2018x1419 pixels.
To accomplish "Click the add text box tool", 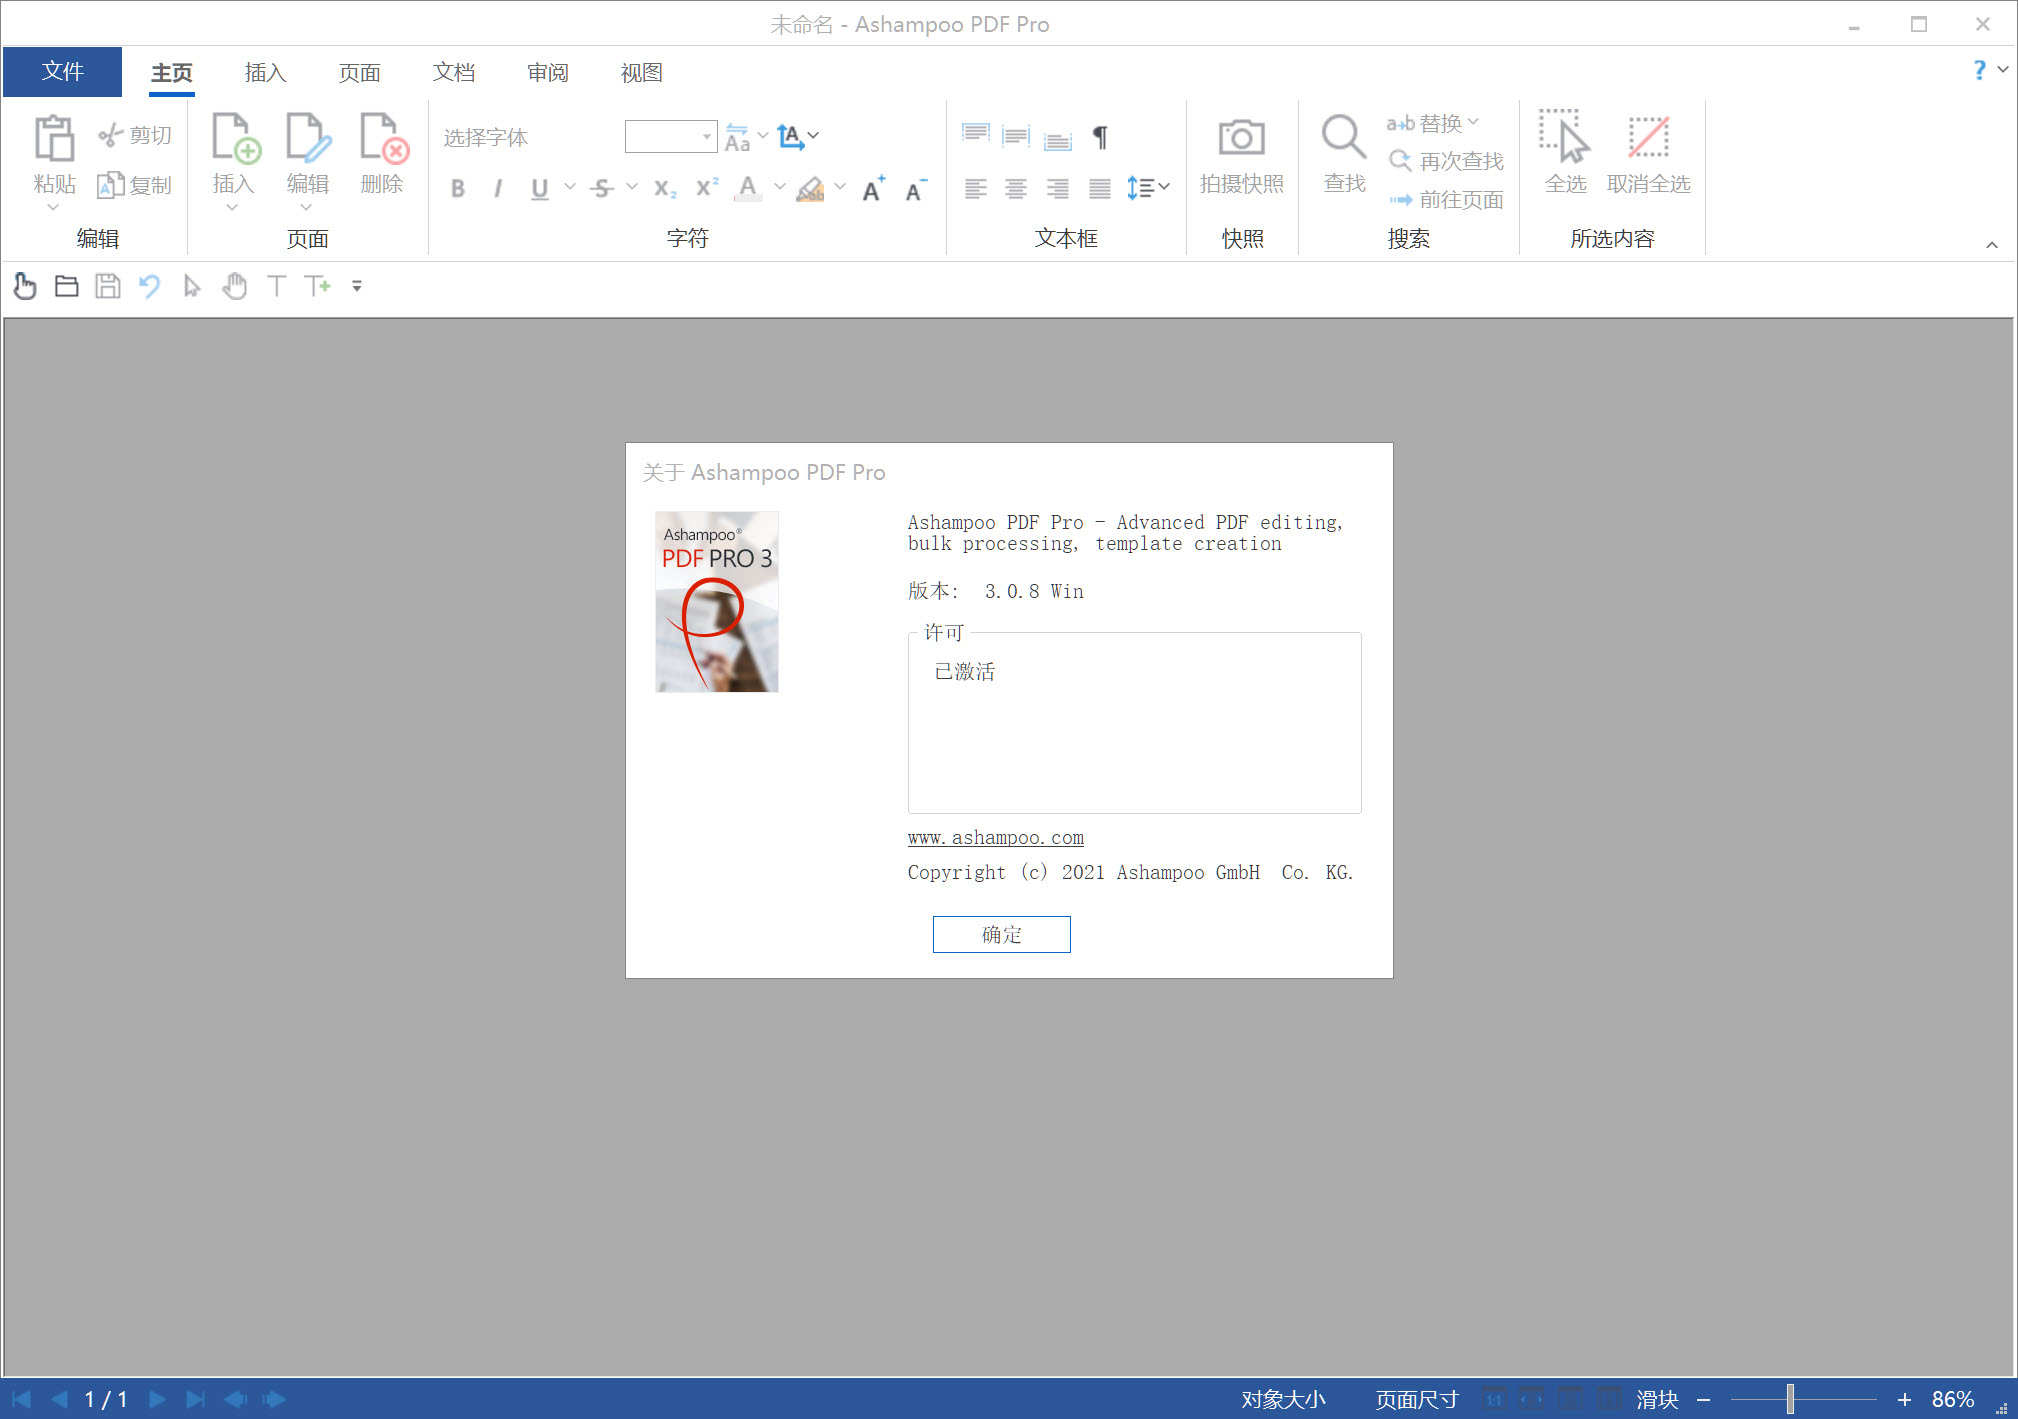I will (x=318, y=287).
